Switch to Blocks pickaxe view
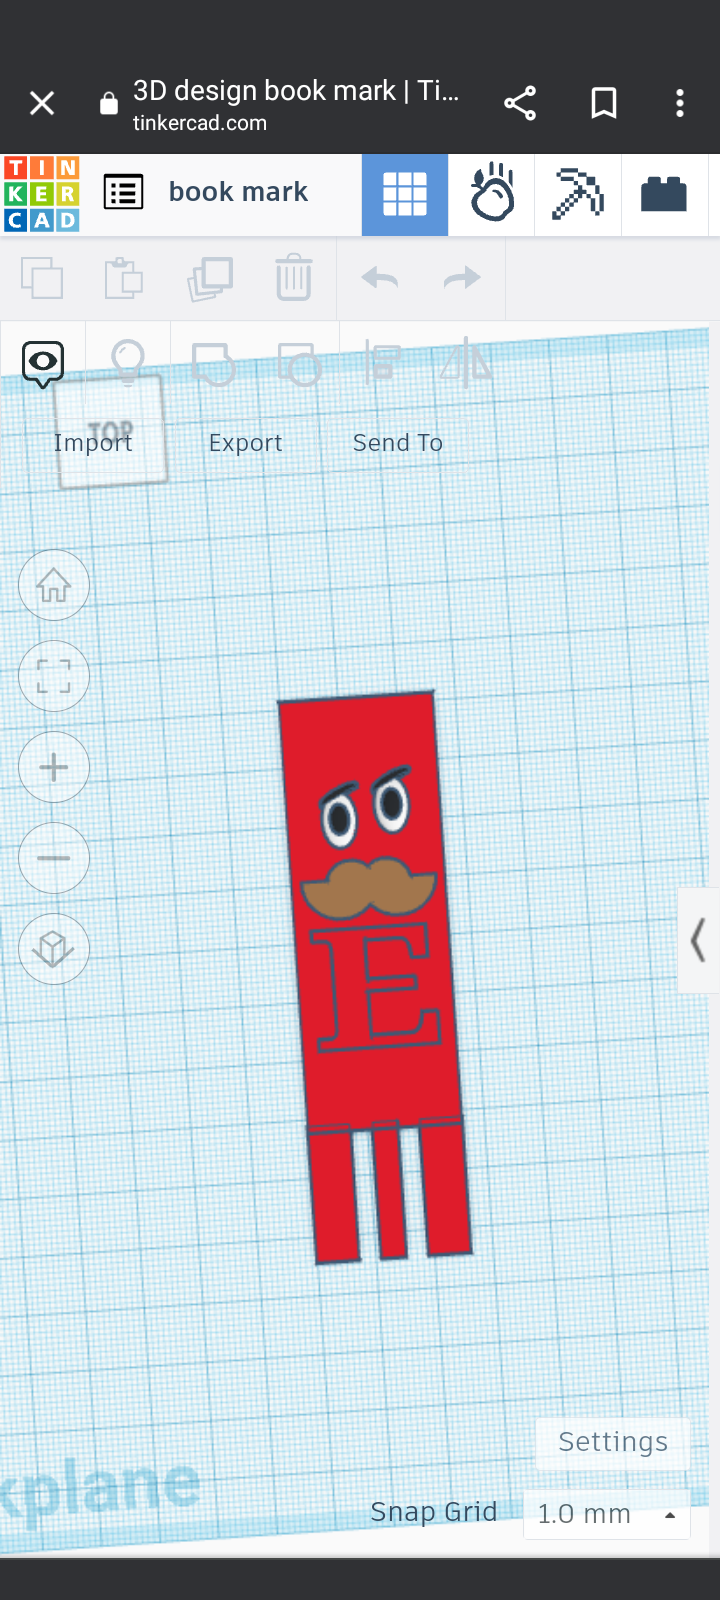Viewport: 720px width, 1600px height. click(x=578, y=194)
